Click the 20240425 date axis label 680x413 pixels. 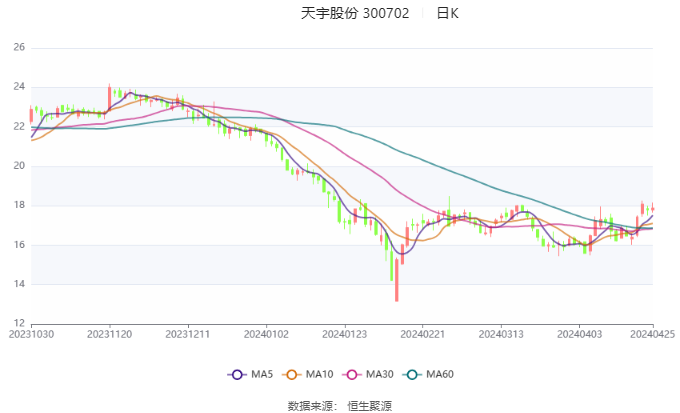tap(651, 334)
